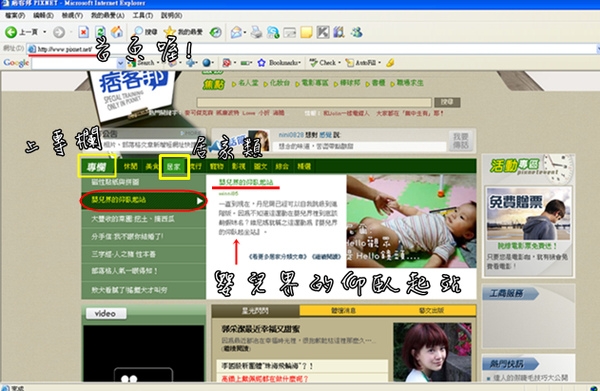Click the baby article thumbnail photo
This screenshot has height=391, width=600.
(x=411, y=221)
